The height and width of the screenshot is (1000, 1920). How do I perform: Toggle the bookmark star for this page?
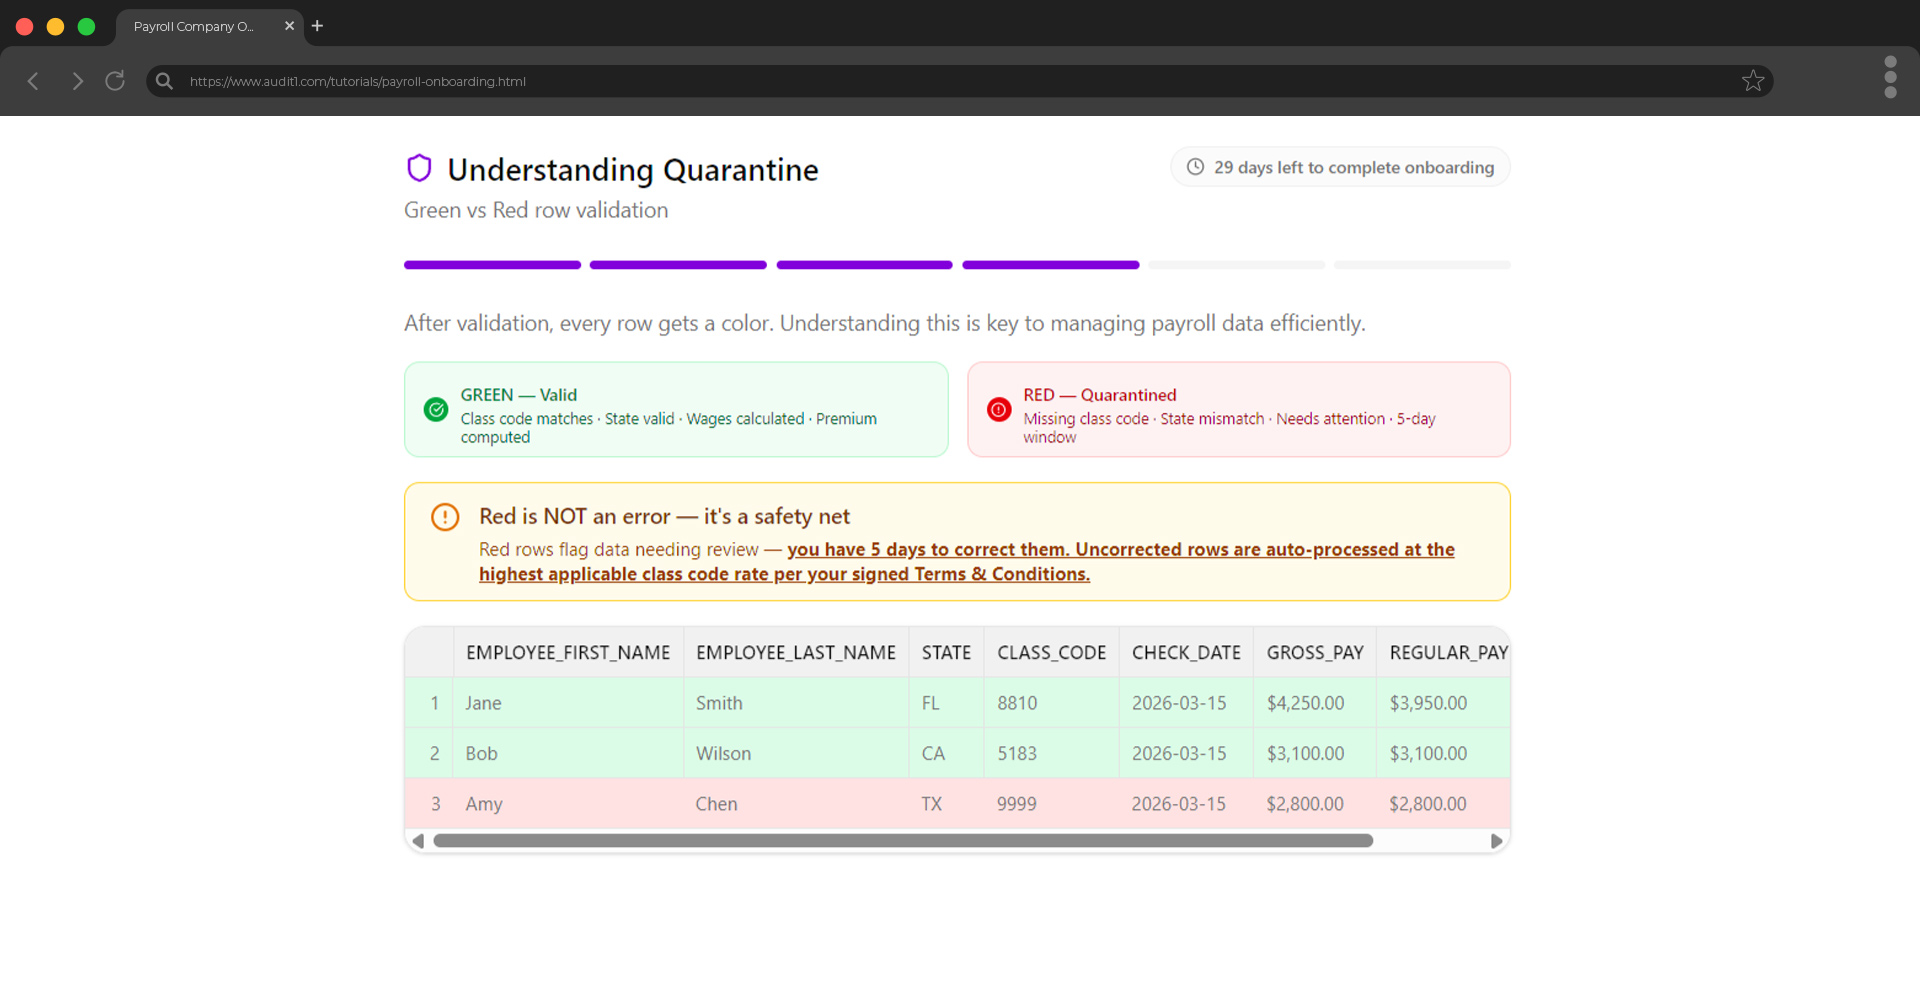coord(1753,81)
